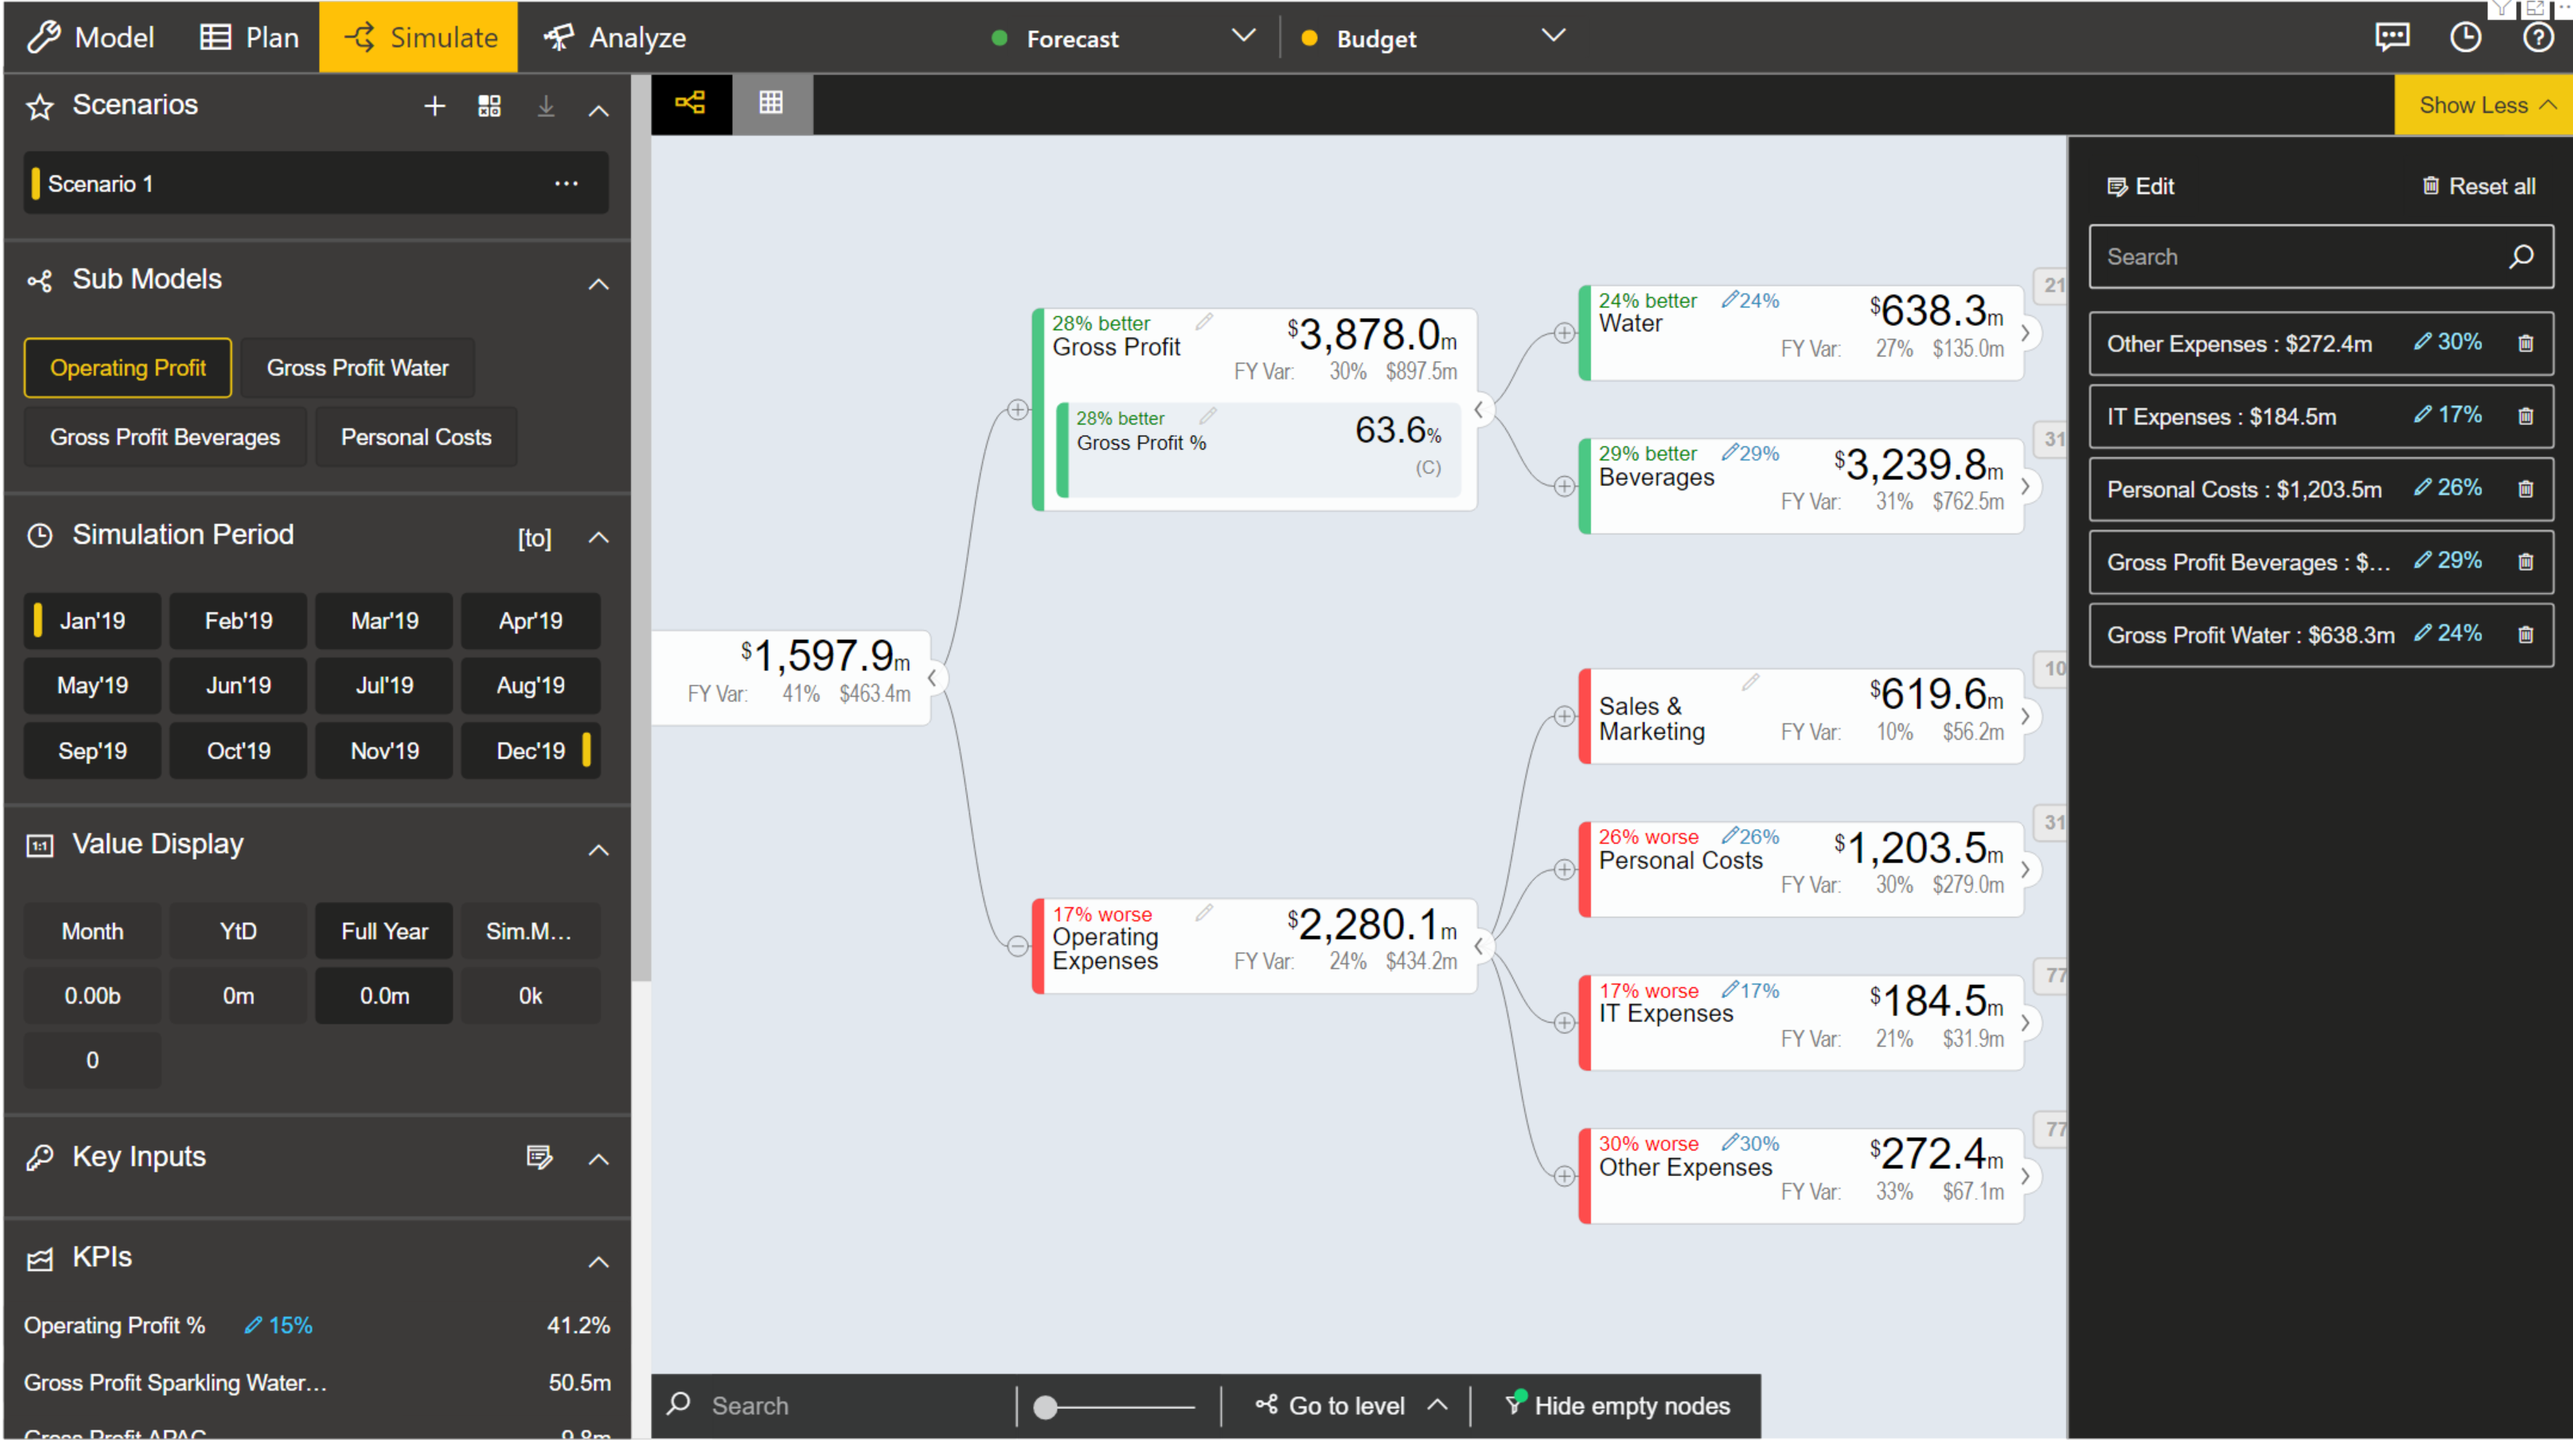Screen dimensions: 2573x1440
Task: Open the Simulate tab
Action: pyautogui.click(x=419, y=38)
